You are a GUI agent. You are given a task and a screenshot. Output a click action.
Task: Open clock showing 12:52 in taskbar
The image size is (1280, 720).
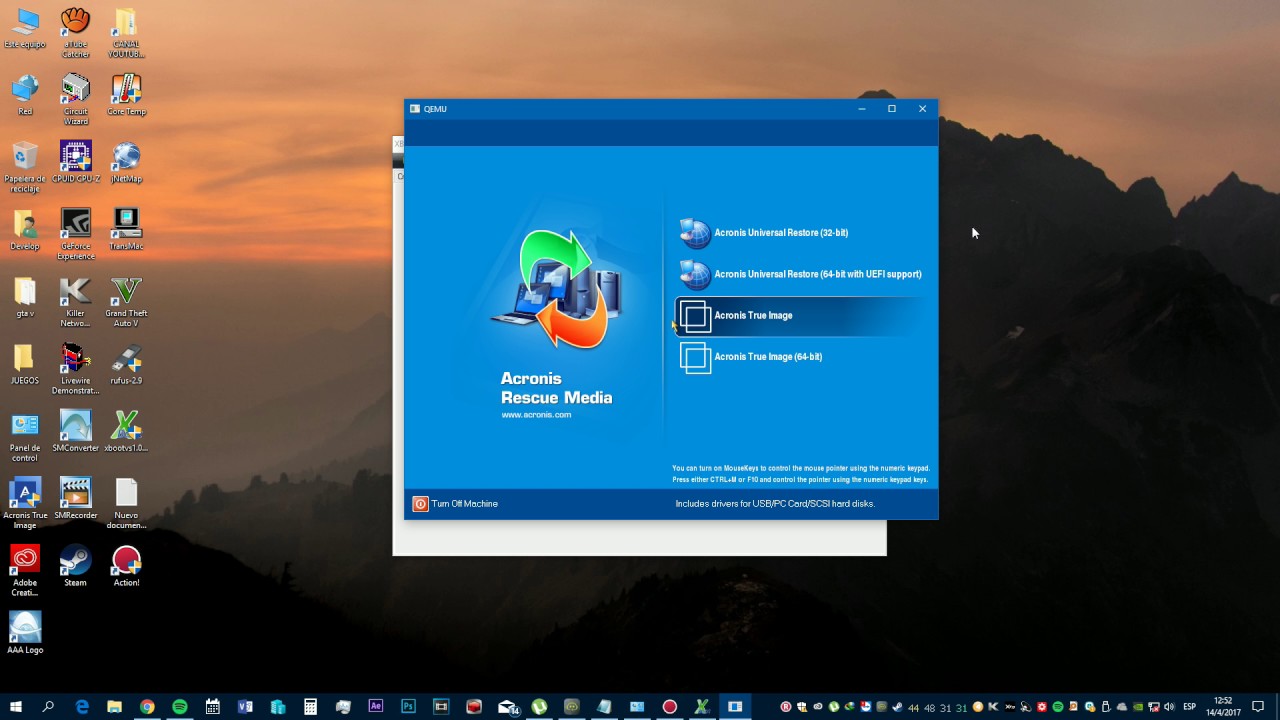coord(1223,706)
